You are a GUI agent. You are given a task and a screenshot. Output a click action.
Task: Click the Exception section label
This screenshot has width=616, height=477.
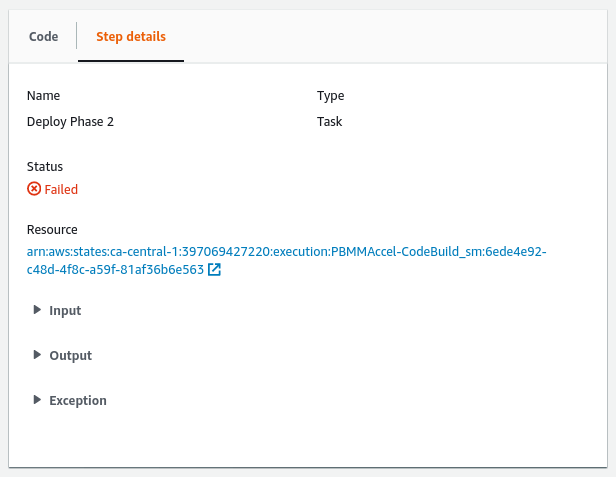78,401
